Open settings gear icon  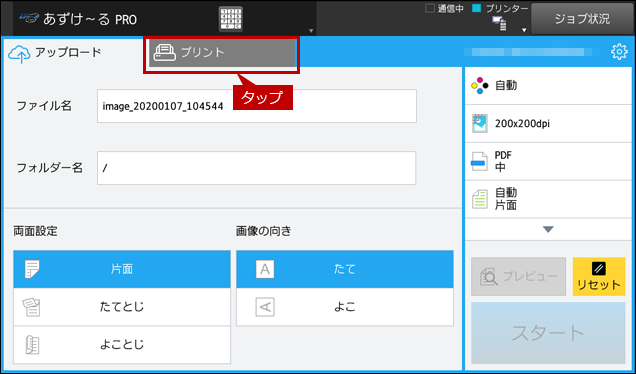619,52
